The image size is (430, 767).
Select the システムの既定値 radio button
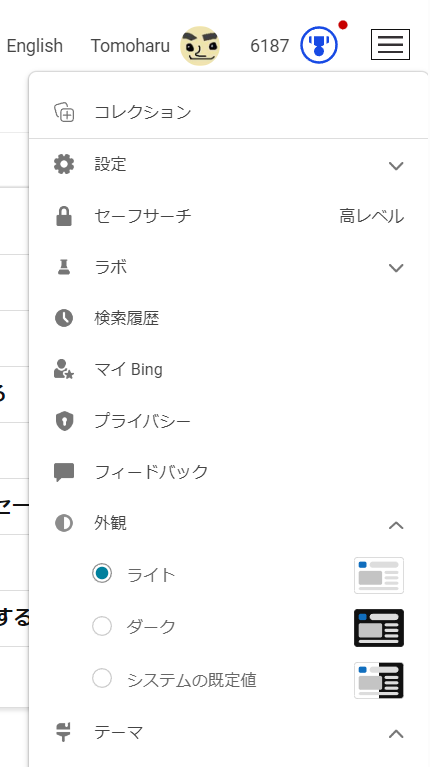click(x=102, y=679)
